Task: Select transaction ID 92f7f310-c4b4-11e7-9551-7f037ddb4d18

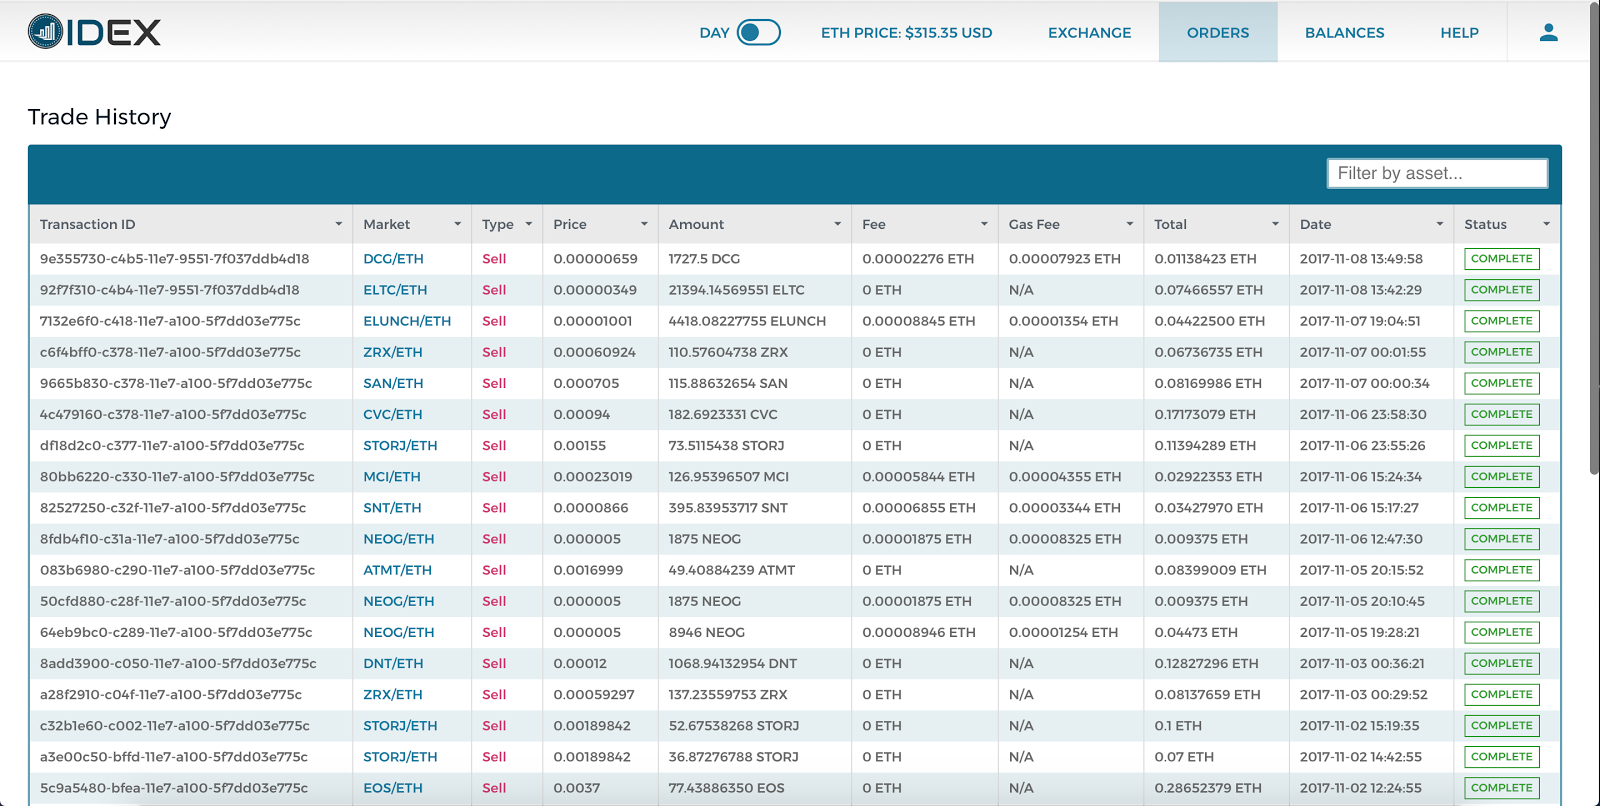Action: (x=169, y=290)
